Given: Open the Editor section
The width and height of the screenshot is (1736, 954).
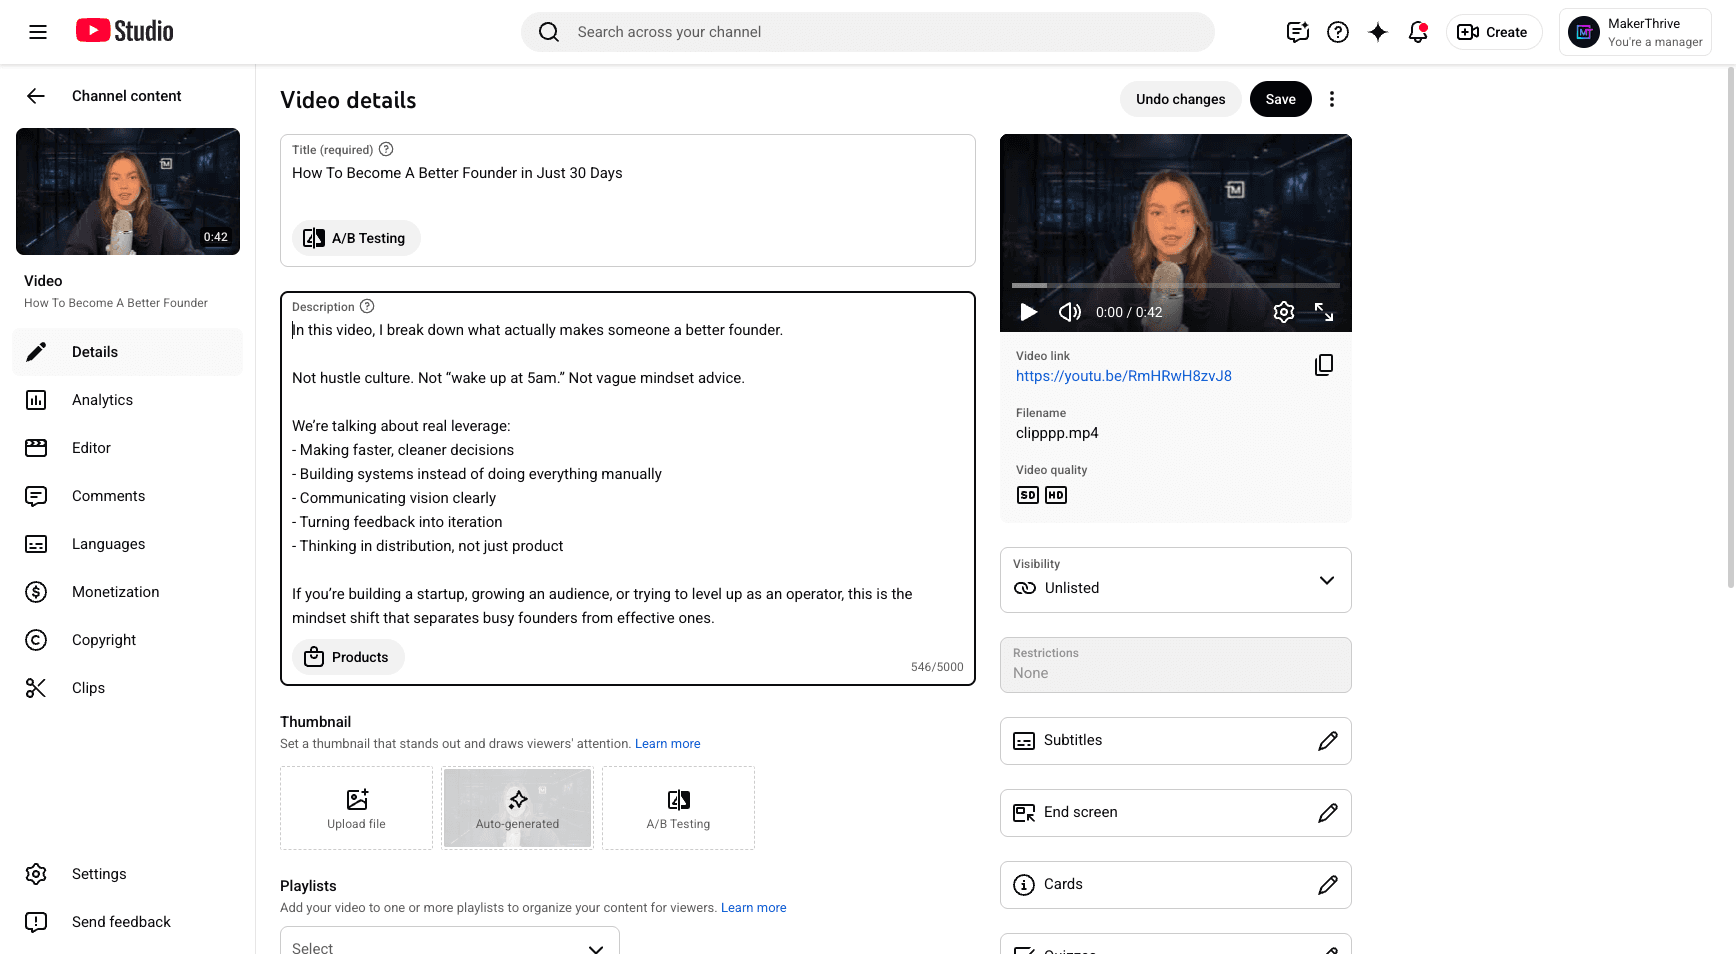Looking at the screenshot, I should 128,448.
